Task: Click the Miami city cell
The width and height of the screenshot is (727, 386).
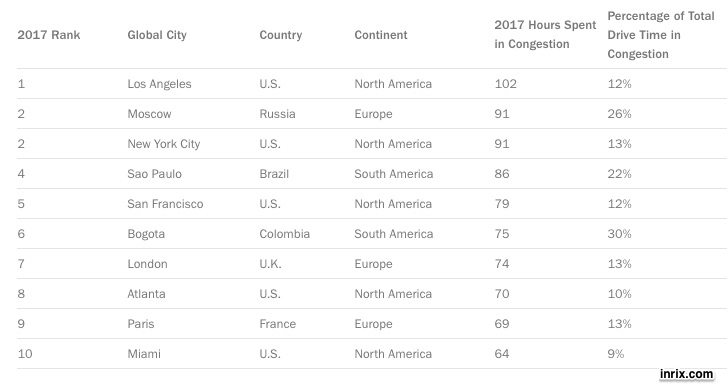Action: (x=144, y=354)
